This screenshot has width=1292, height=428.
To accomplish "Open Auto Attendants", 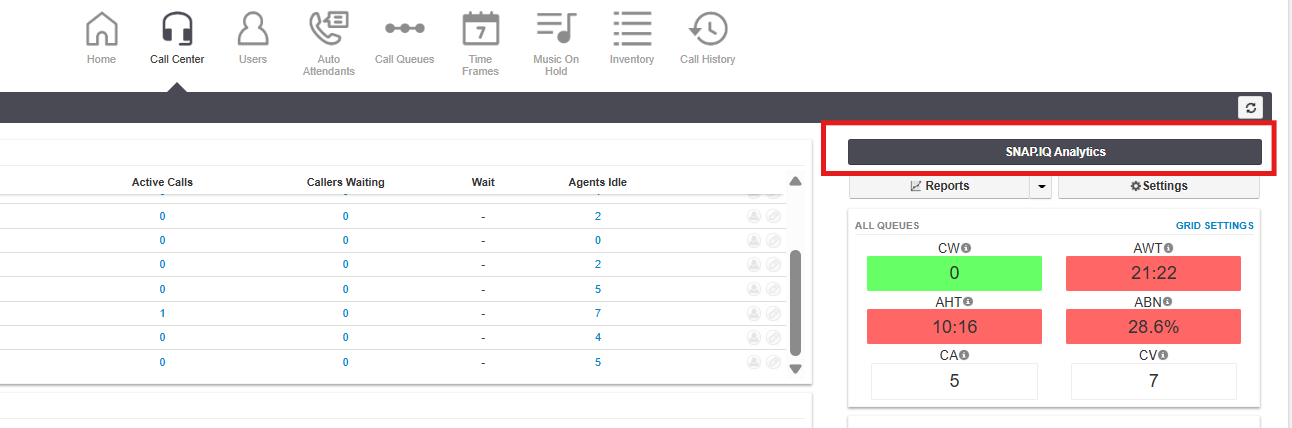I will click(x=329, y=44).
